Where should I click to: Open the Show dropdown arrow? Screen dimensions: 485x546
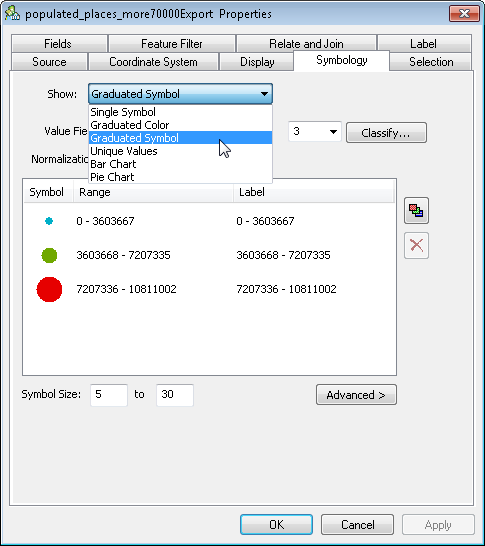(264, 94)
